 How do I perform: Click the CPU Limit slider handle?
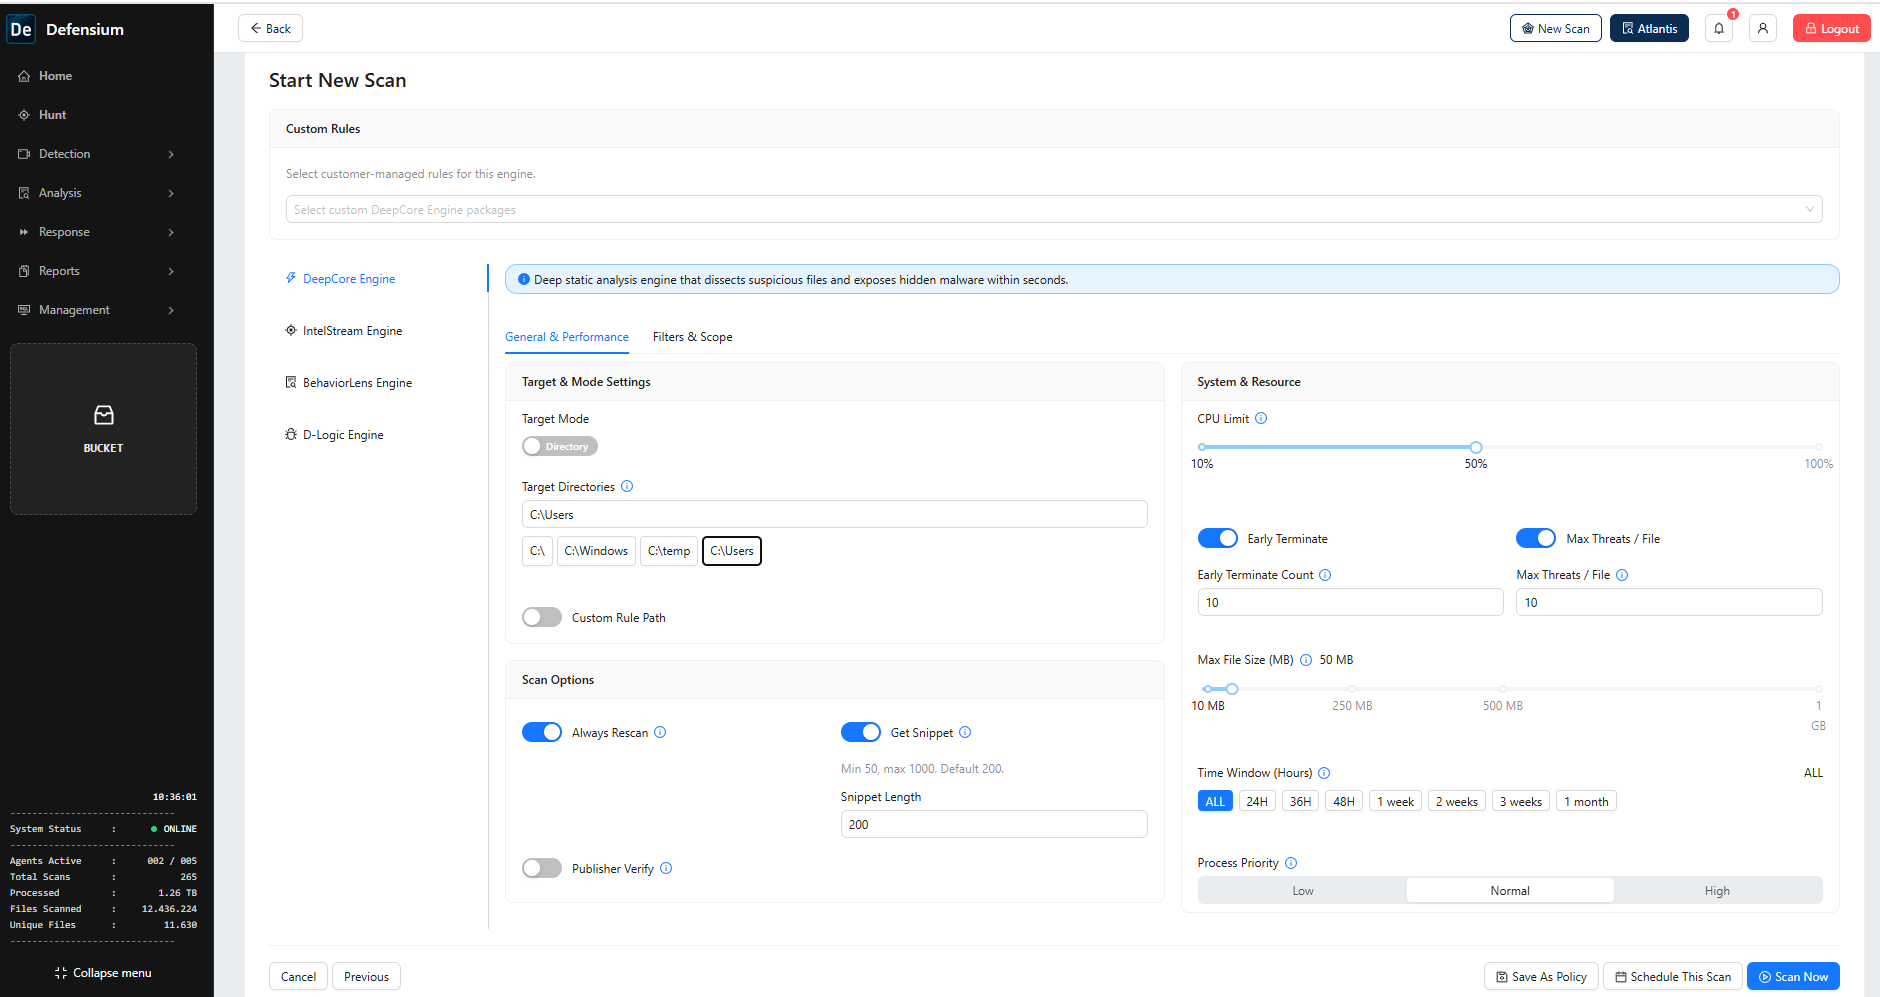coord(1476,447)
